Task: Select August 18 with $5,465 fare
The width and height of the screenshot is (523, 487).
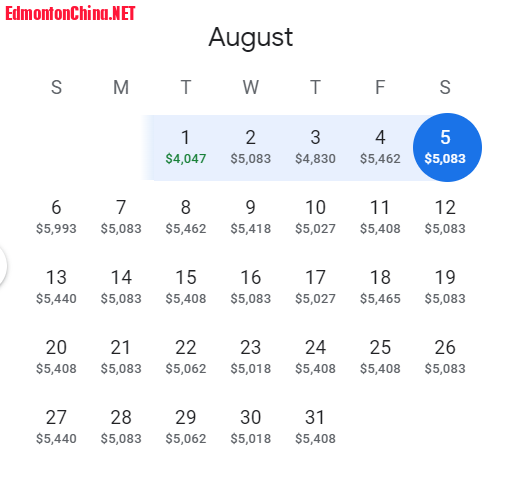Action: point(380,287)
